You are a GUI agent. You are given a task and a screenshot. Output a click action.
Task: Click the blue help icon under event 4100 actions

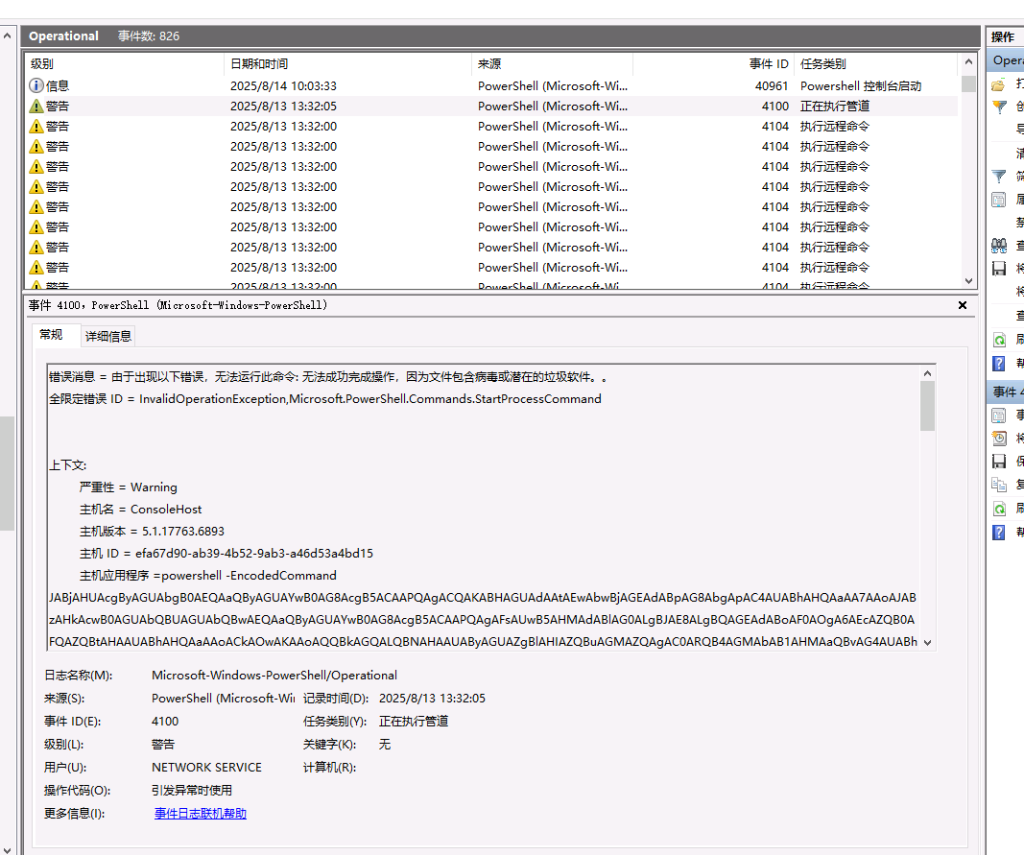(998, 532)
